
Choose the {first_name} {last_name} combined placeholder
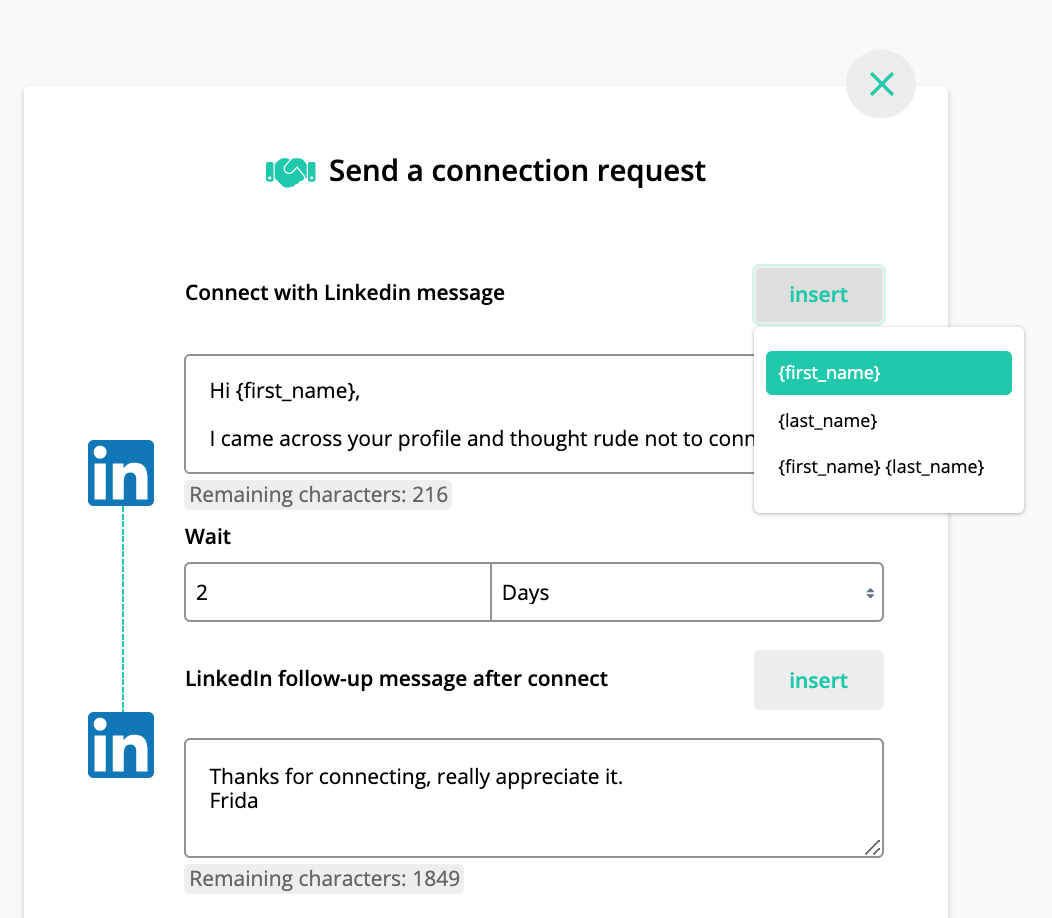coord(887,466)
